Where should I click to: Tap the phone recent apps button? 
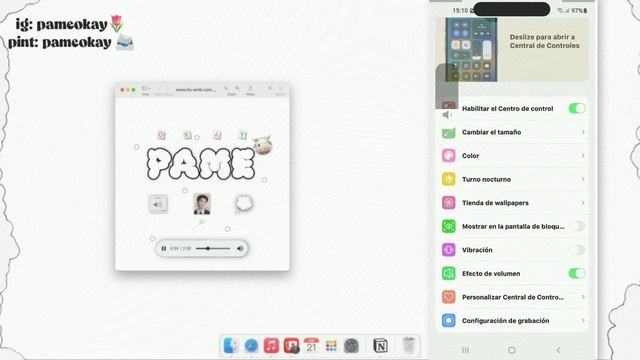465,350
